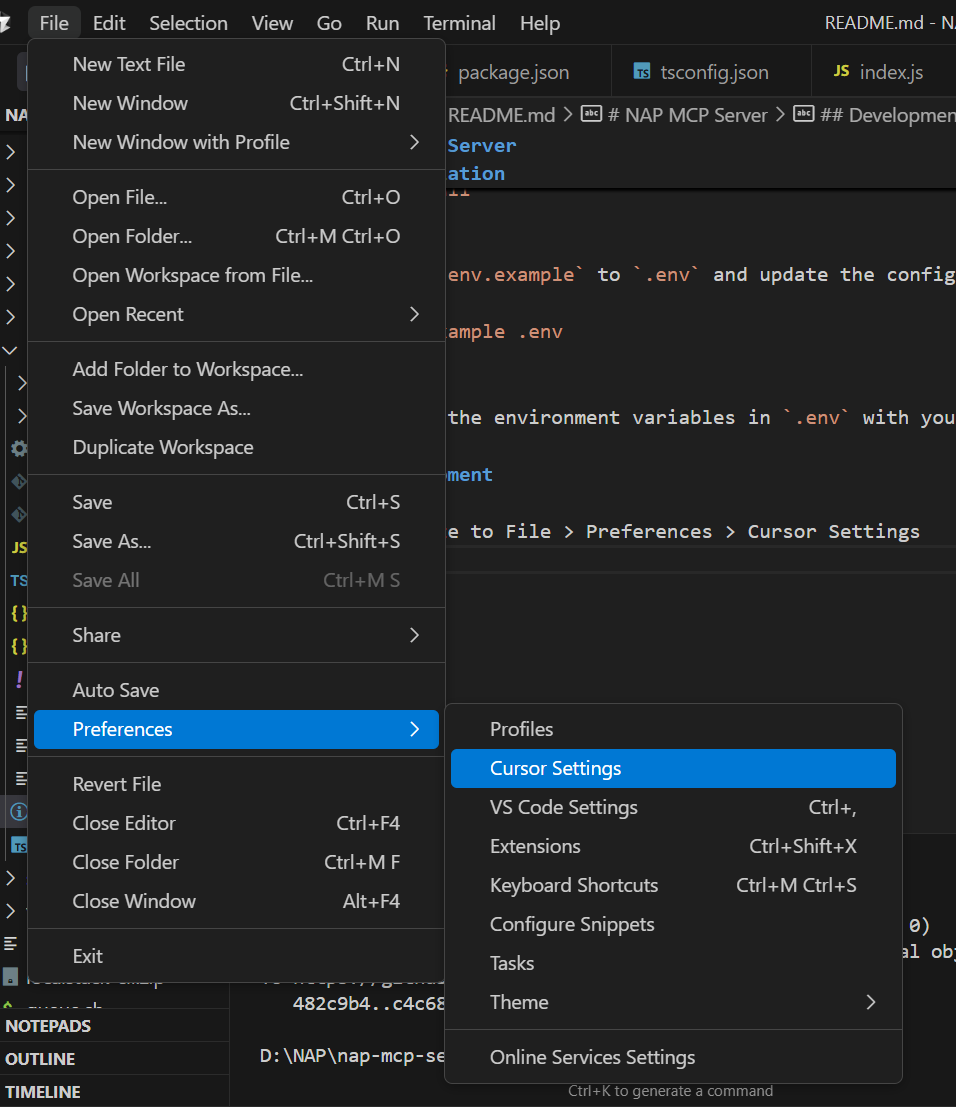Expand the Open Recent submenu

(x=236, y=314)
